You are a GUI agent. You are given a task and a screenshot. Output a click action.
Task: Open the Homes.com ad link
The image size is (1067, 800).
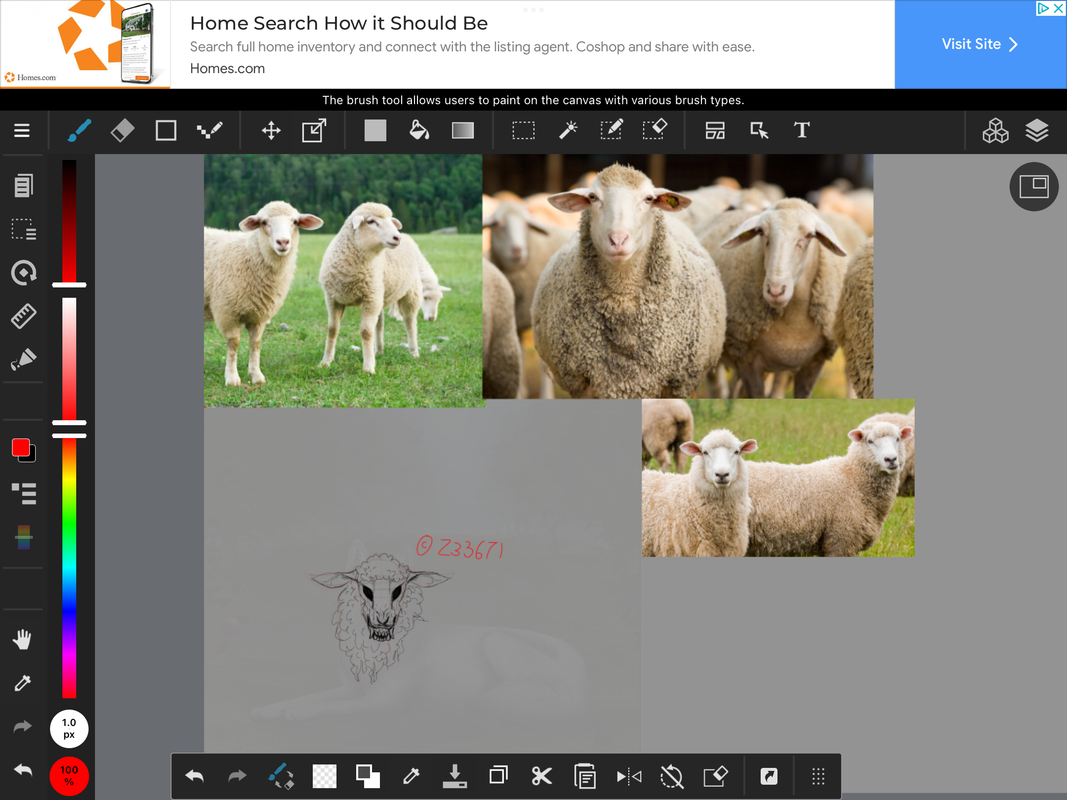pos(227,69)
